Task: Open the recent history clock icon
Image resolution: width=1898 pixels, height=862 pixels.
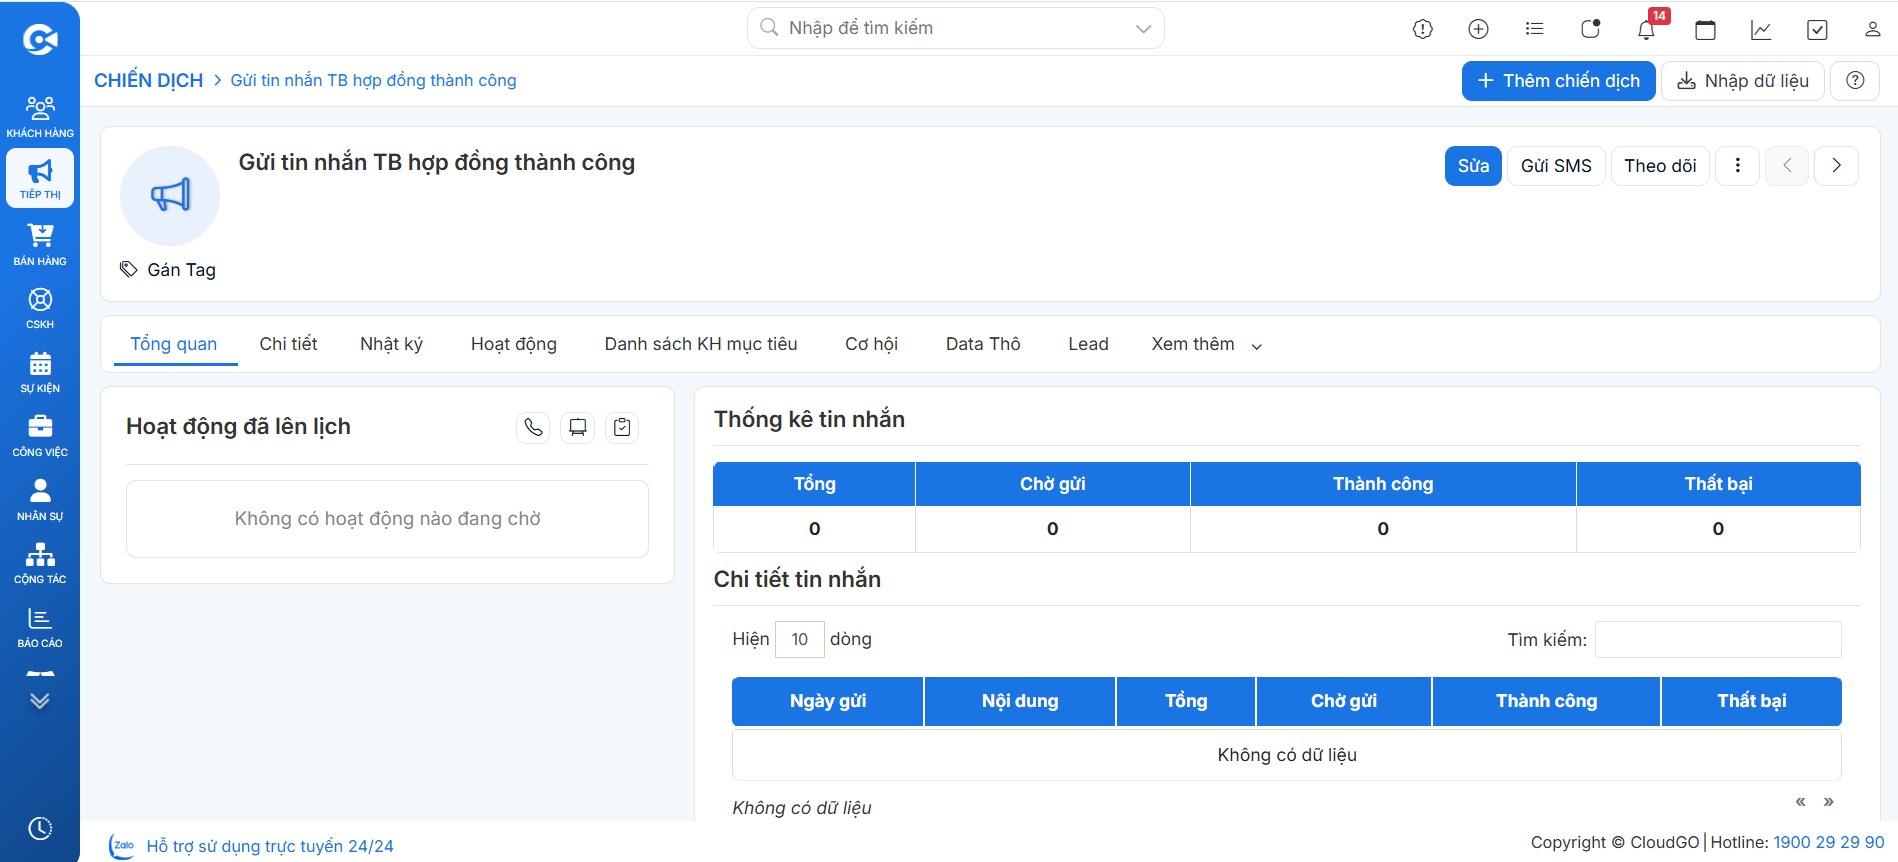Action: pos(40,828)
